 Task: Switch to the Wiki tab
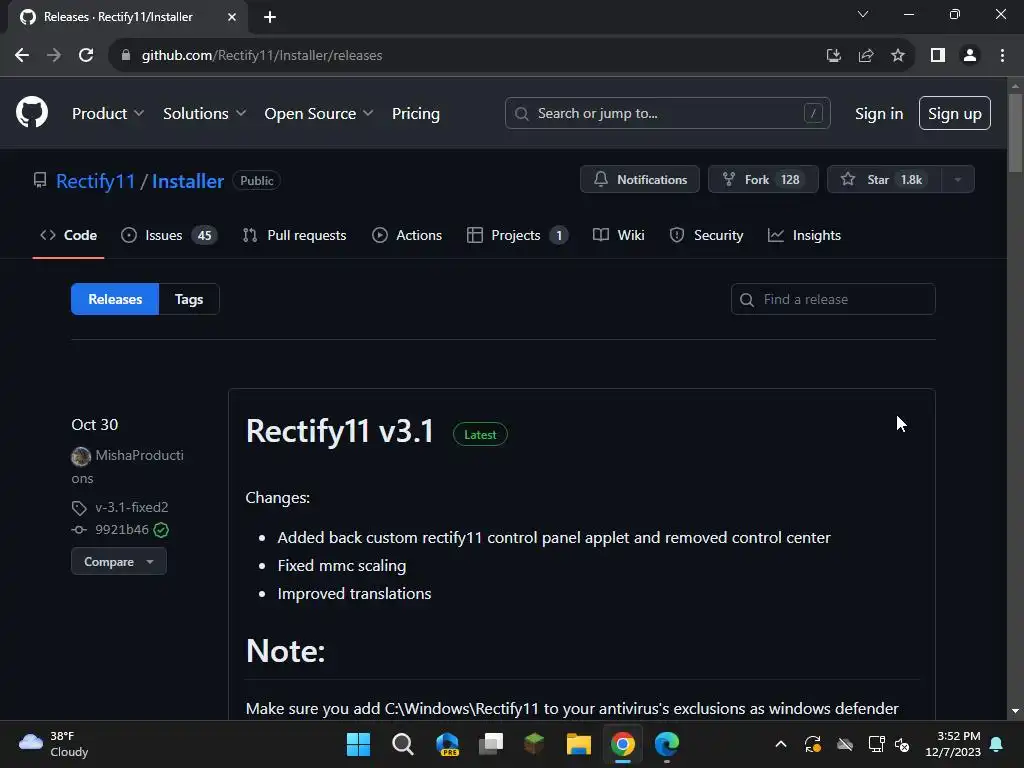618,235
